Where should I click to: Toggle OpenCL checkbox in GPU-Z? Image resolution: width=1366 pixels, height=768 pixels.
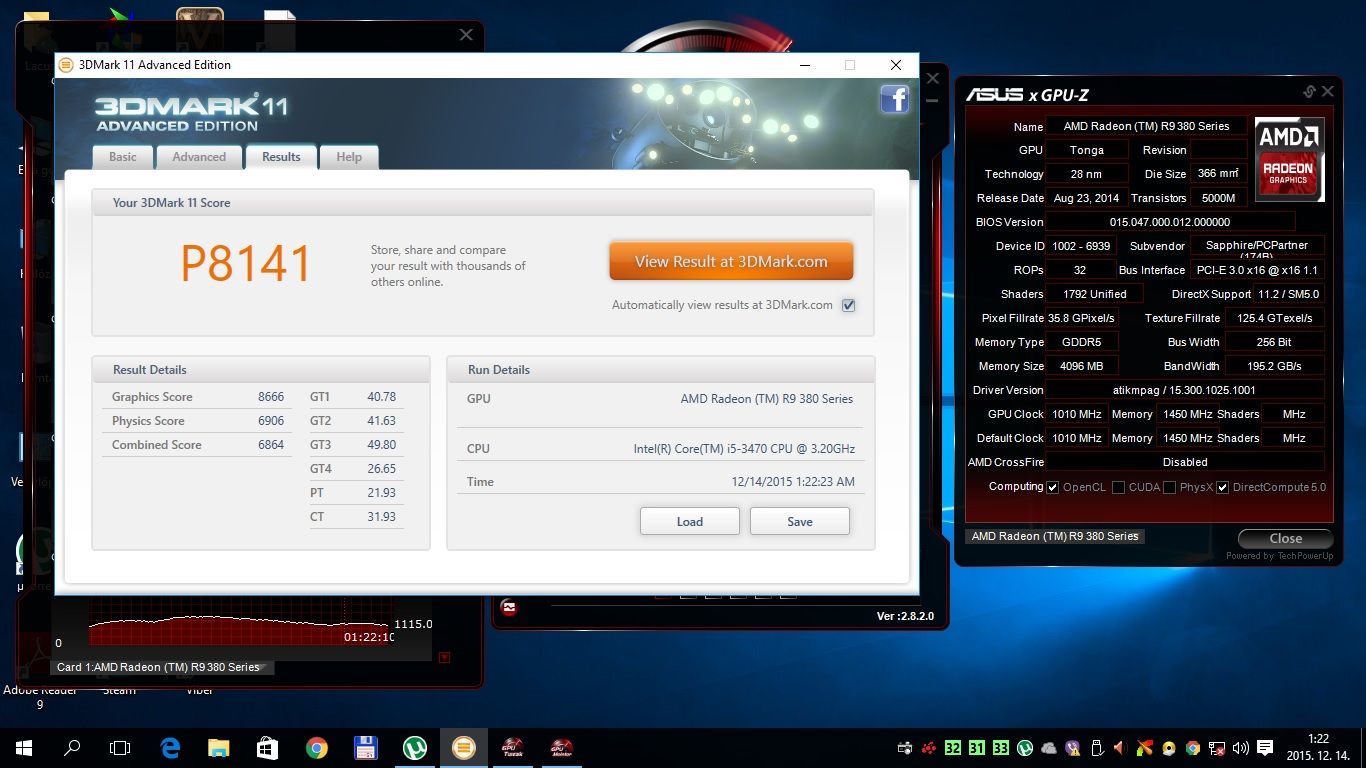[x=1052, y=488]
